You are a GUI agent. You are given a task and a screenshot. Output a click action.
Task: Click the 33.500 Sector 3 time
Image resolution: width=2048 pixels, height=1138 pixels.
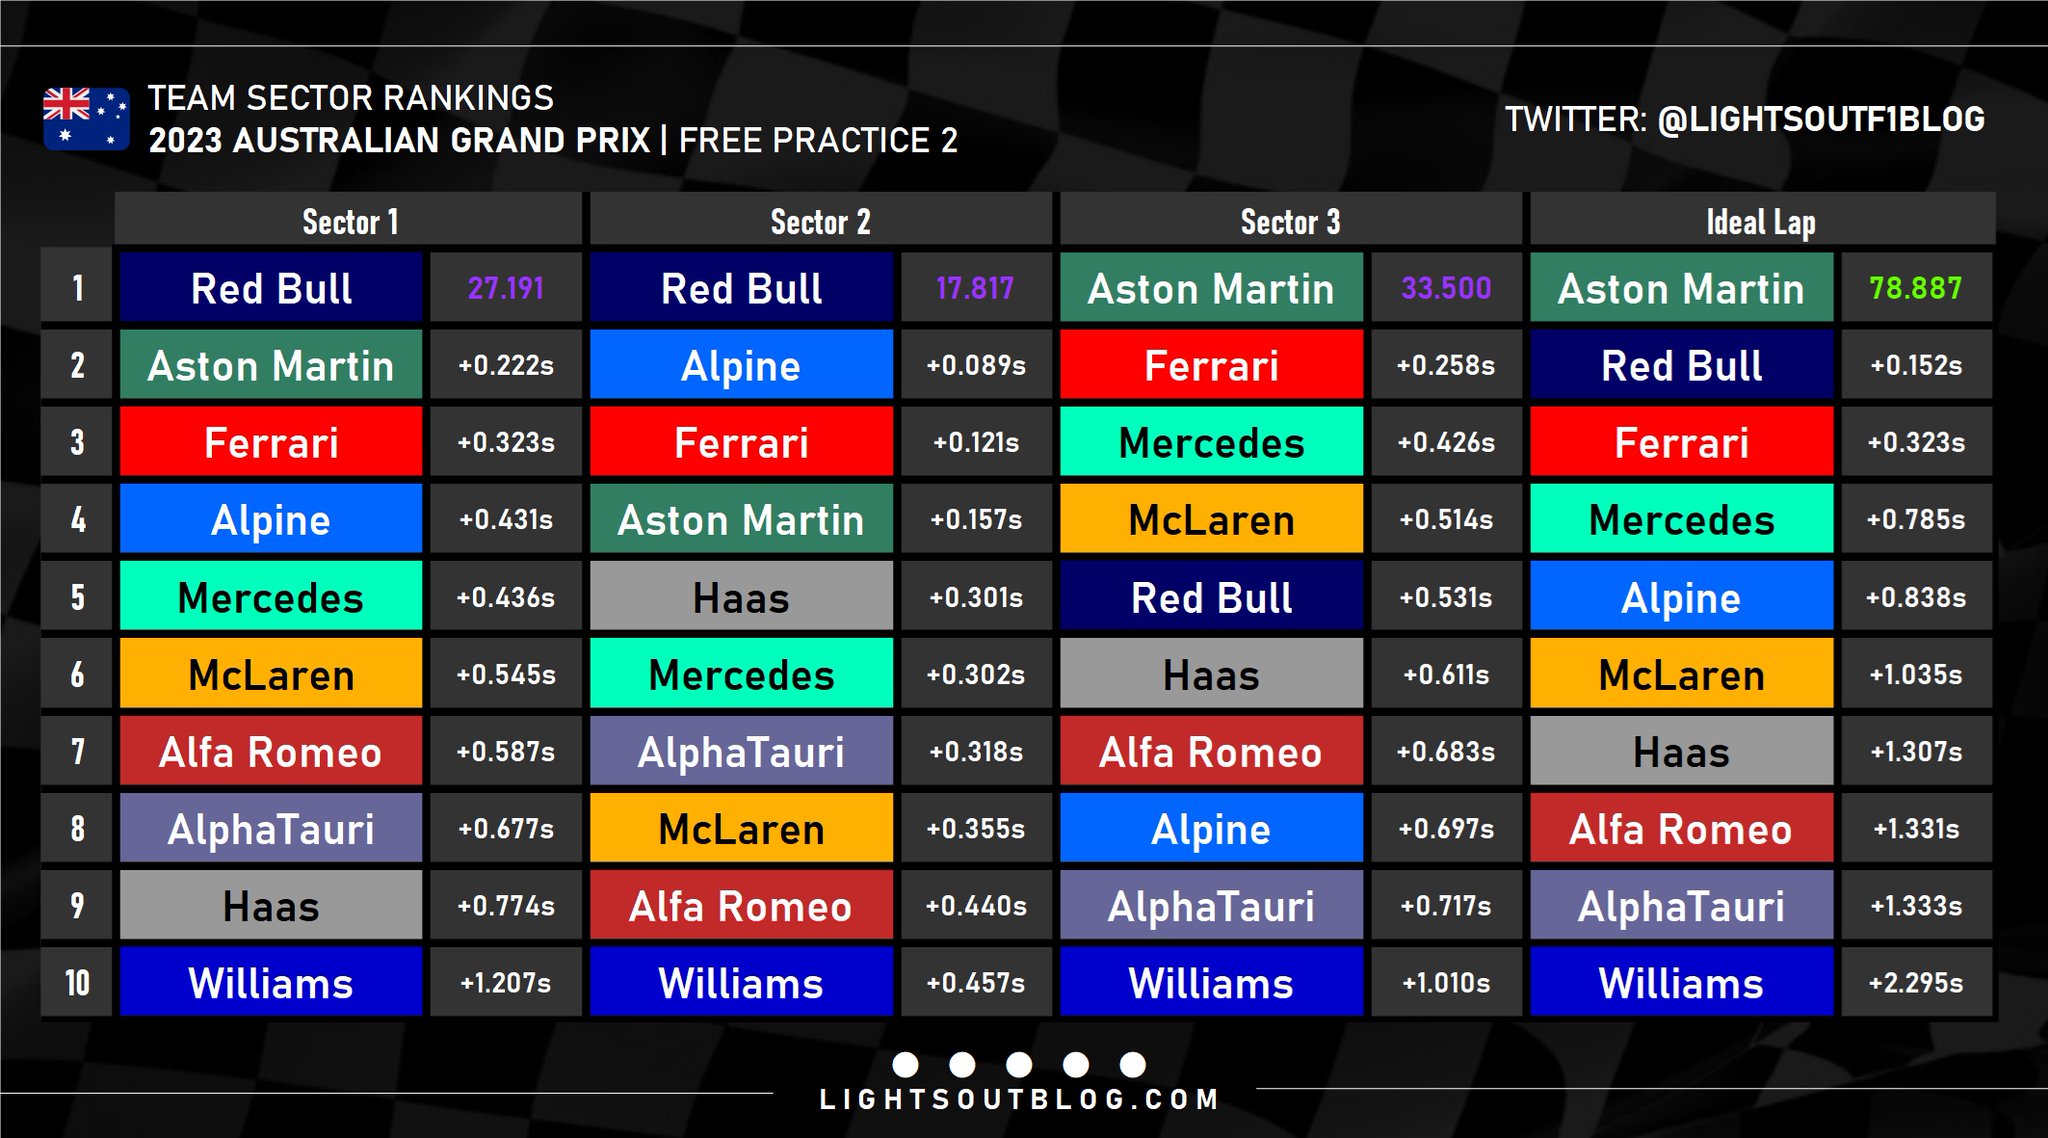click(x=1446, y=288)
